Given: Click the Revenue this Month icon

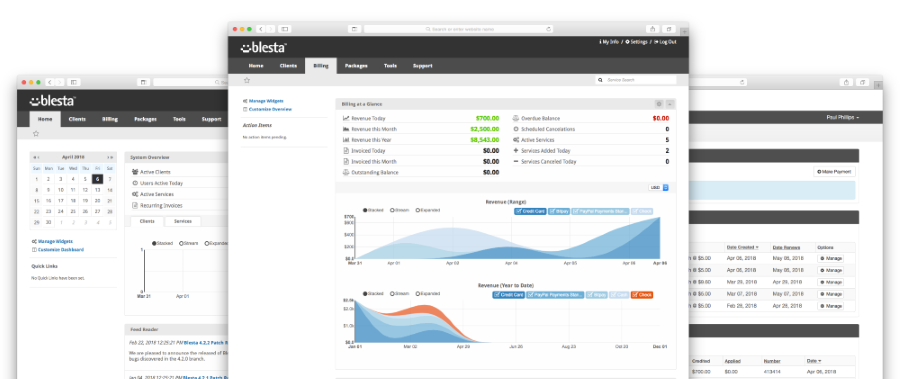Looking at the screenshot, I should [x=346, y=129].
